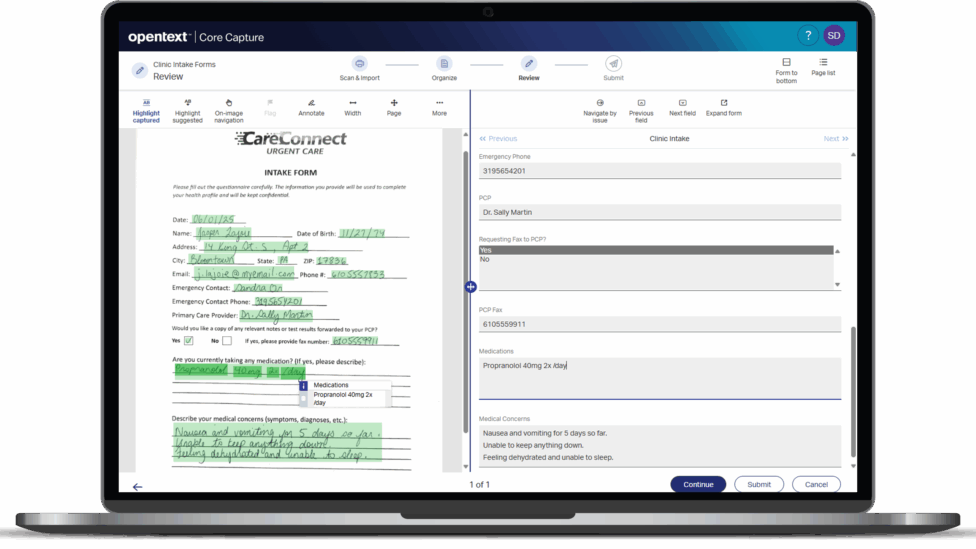Viewport: 976px width, 549px height.
Task: Click the highlighted Primary Care Provider name
Action: click(276, 315)
